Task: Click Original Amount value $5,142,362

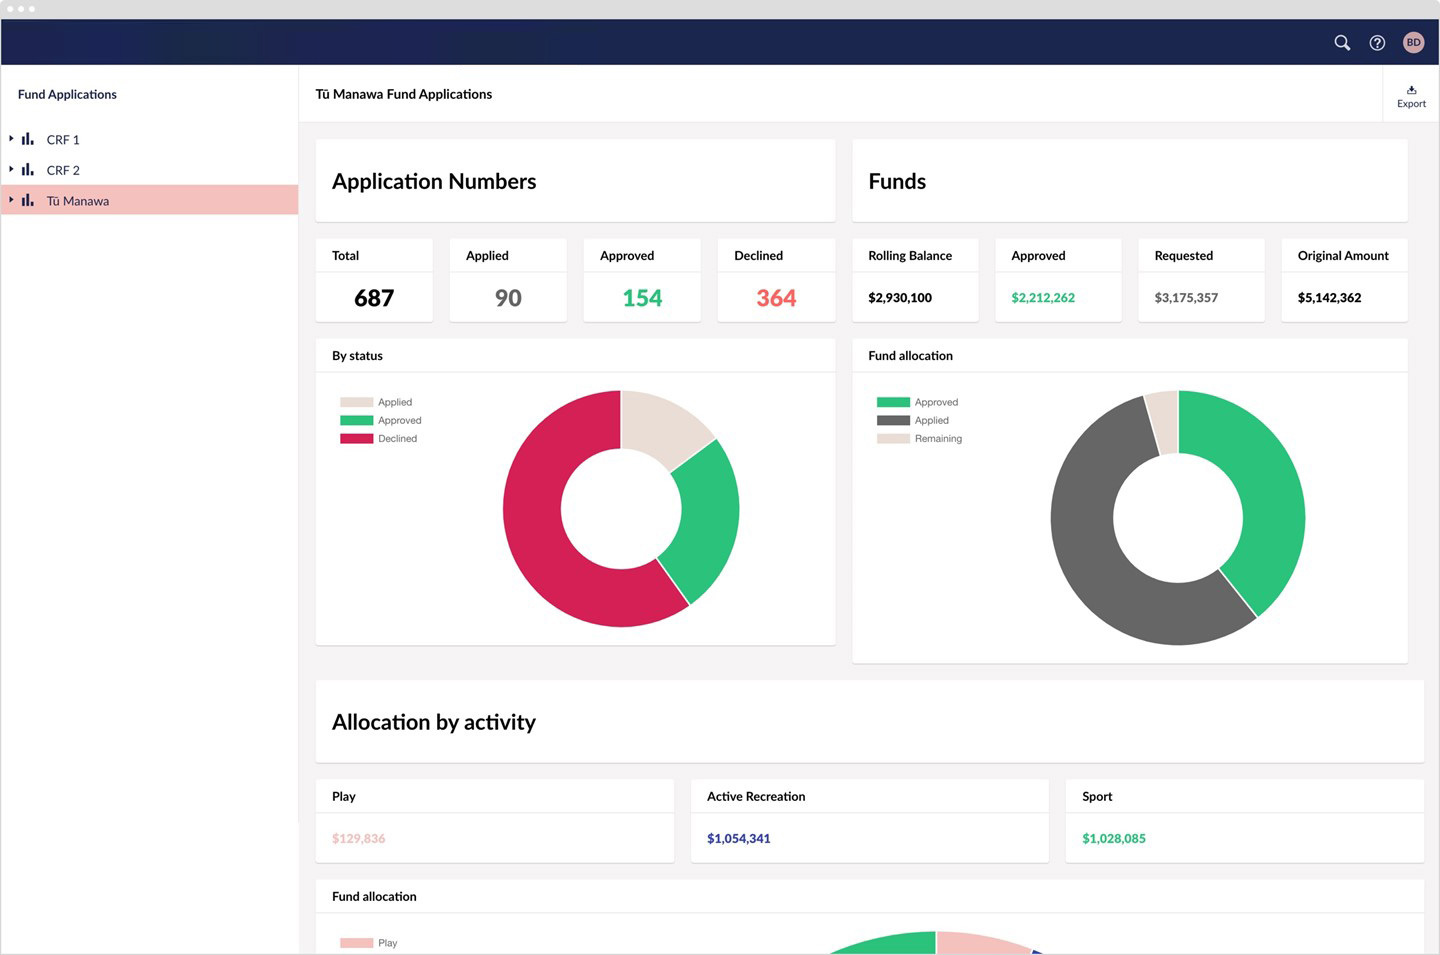Action: click(1329, 298)
